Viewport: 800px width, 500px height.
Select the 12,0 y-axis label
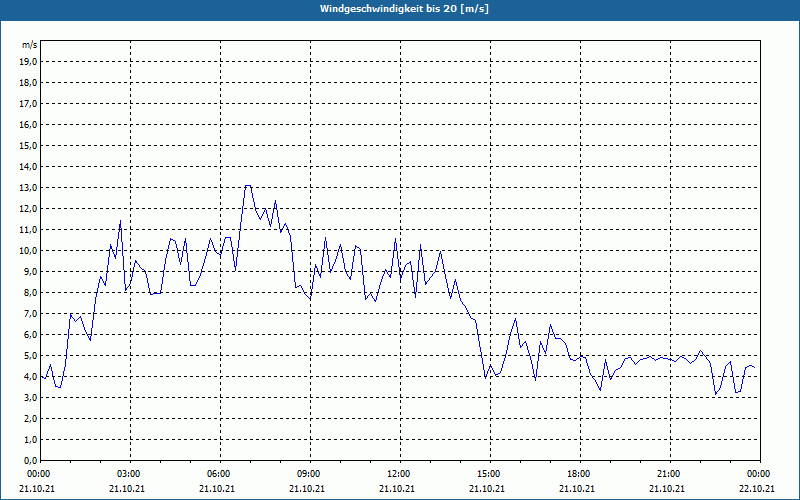(29, 209)
